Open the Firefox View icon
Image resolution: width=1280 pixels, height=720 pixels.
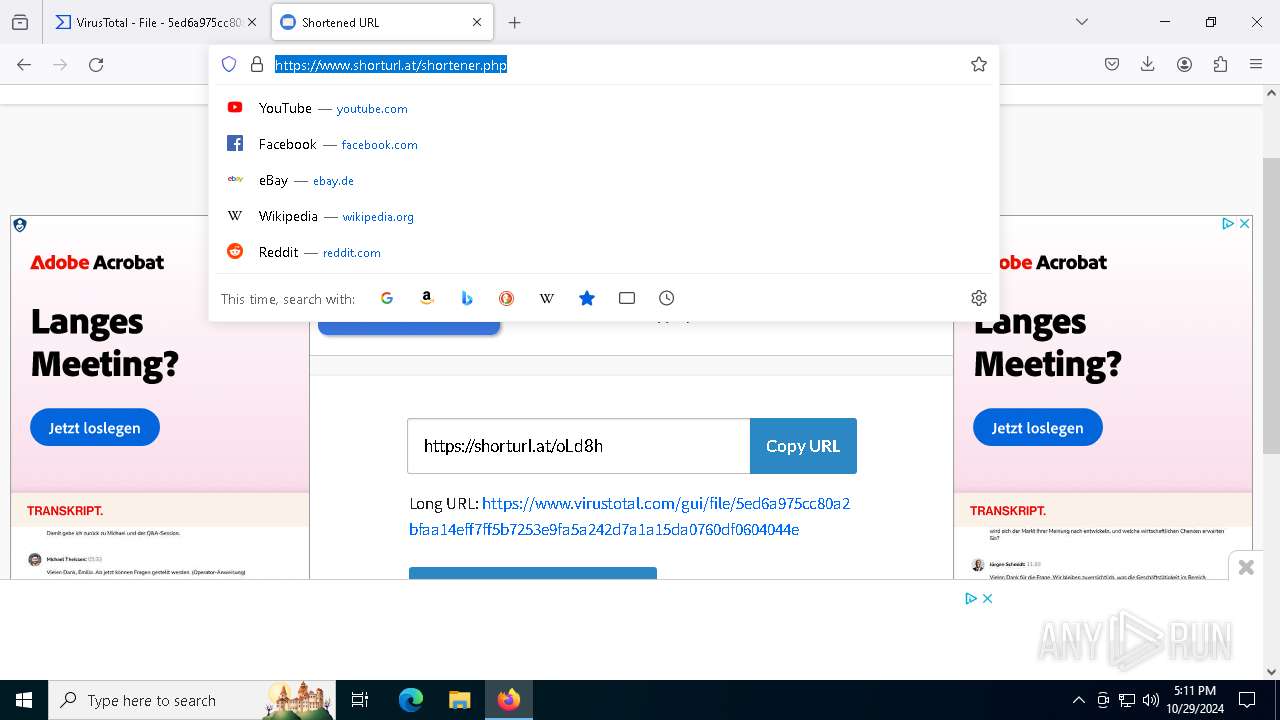point(20,22)
